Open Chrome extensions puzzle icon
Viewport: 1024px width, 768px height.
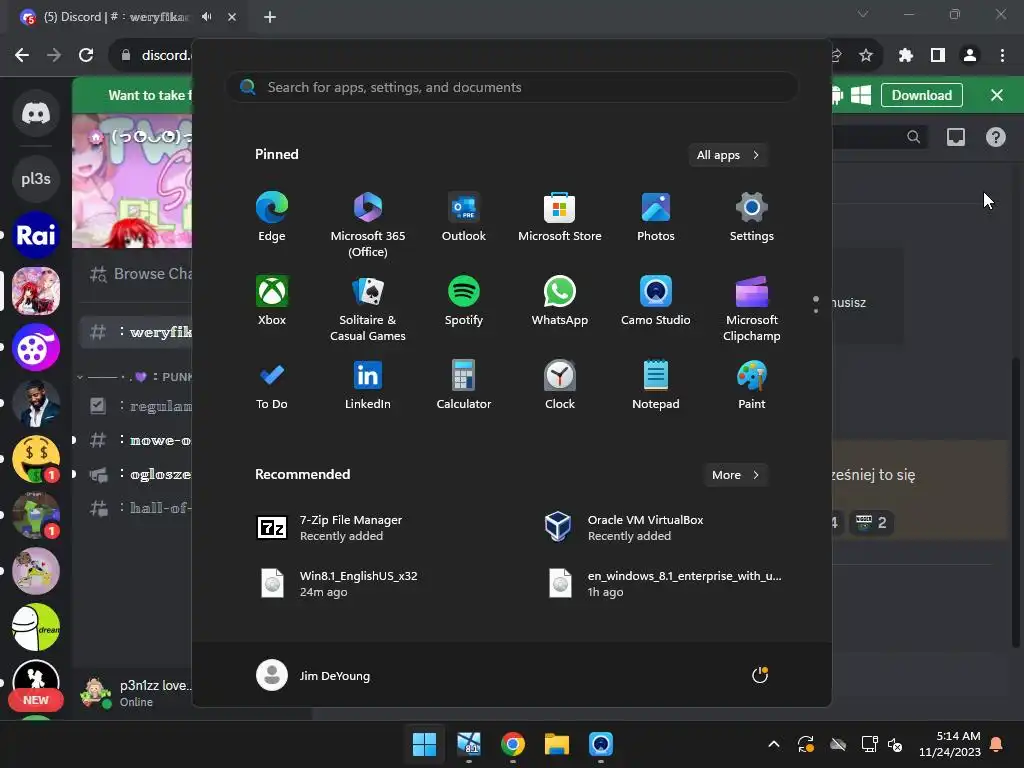pos(905,55)
